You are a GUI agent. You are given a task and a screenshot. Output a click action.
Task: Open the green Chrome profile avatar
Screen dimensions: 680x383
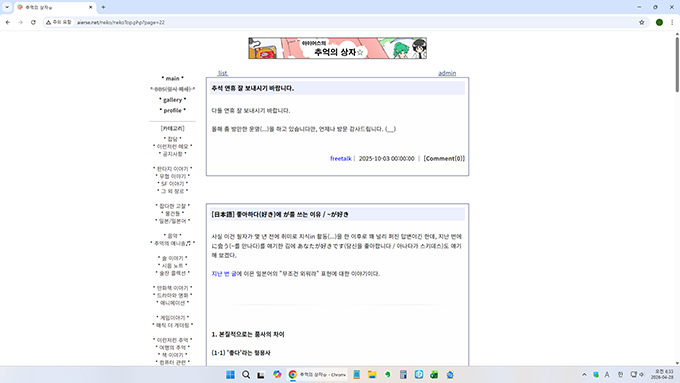click(659, 22)
